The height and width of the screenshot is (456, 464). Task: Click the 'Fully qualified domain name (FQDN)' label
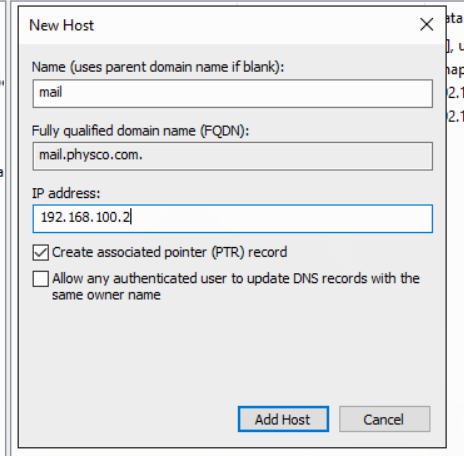(x=140, y=130)
